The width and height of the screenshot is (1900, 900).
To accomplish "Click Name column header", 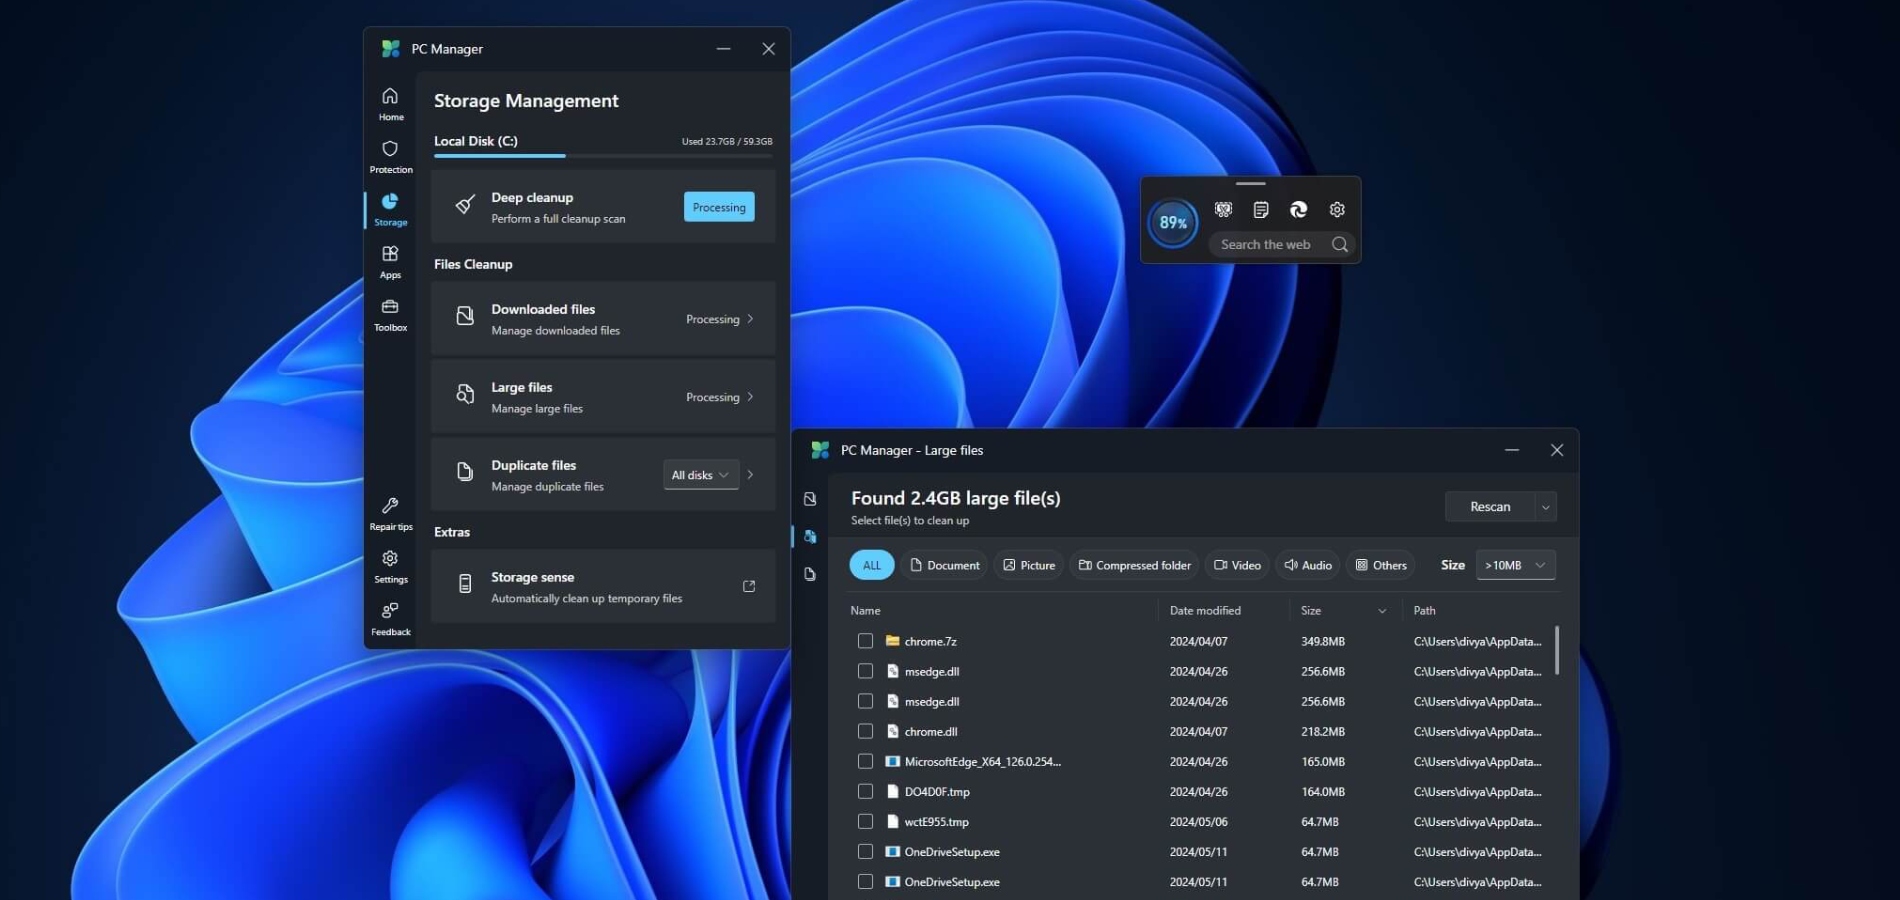I will tap(865, 611).
